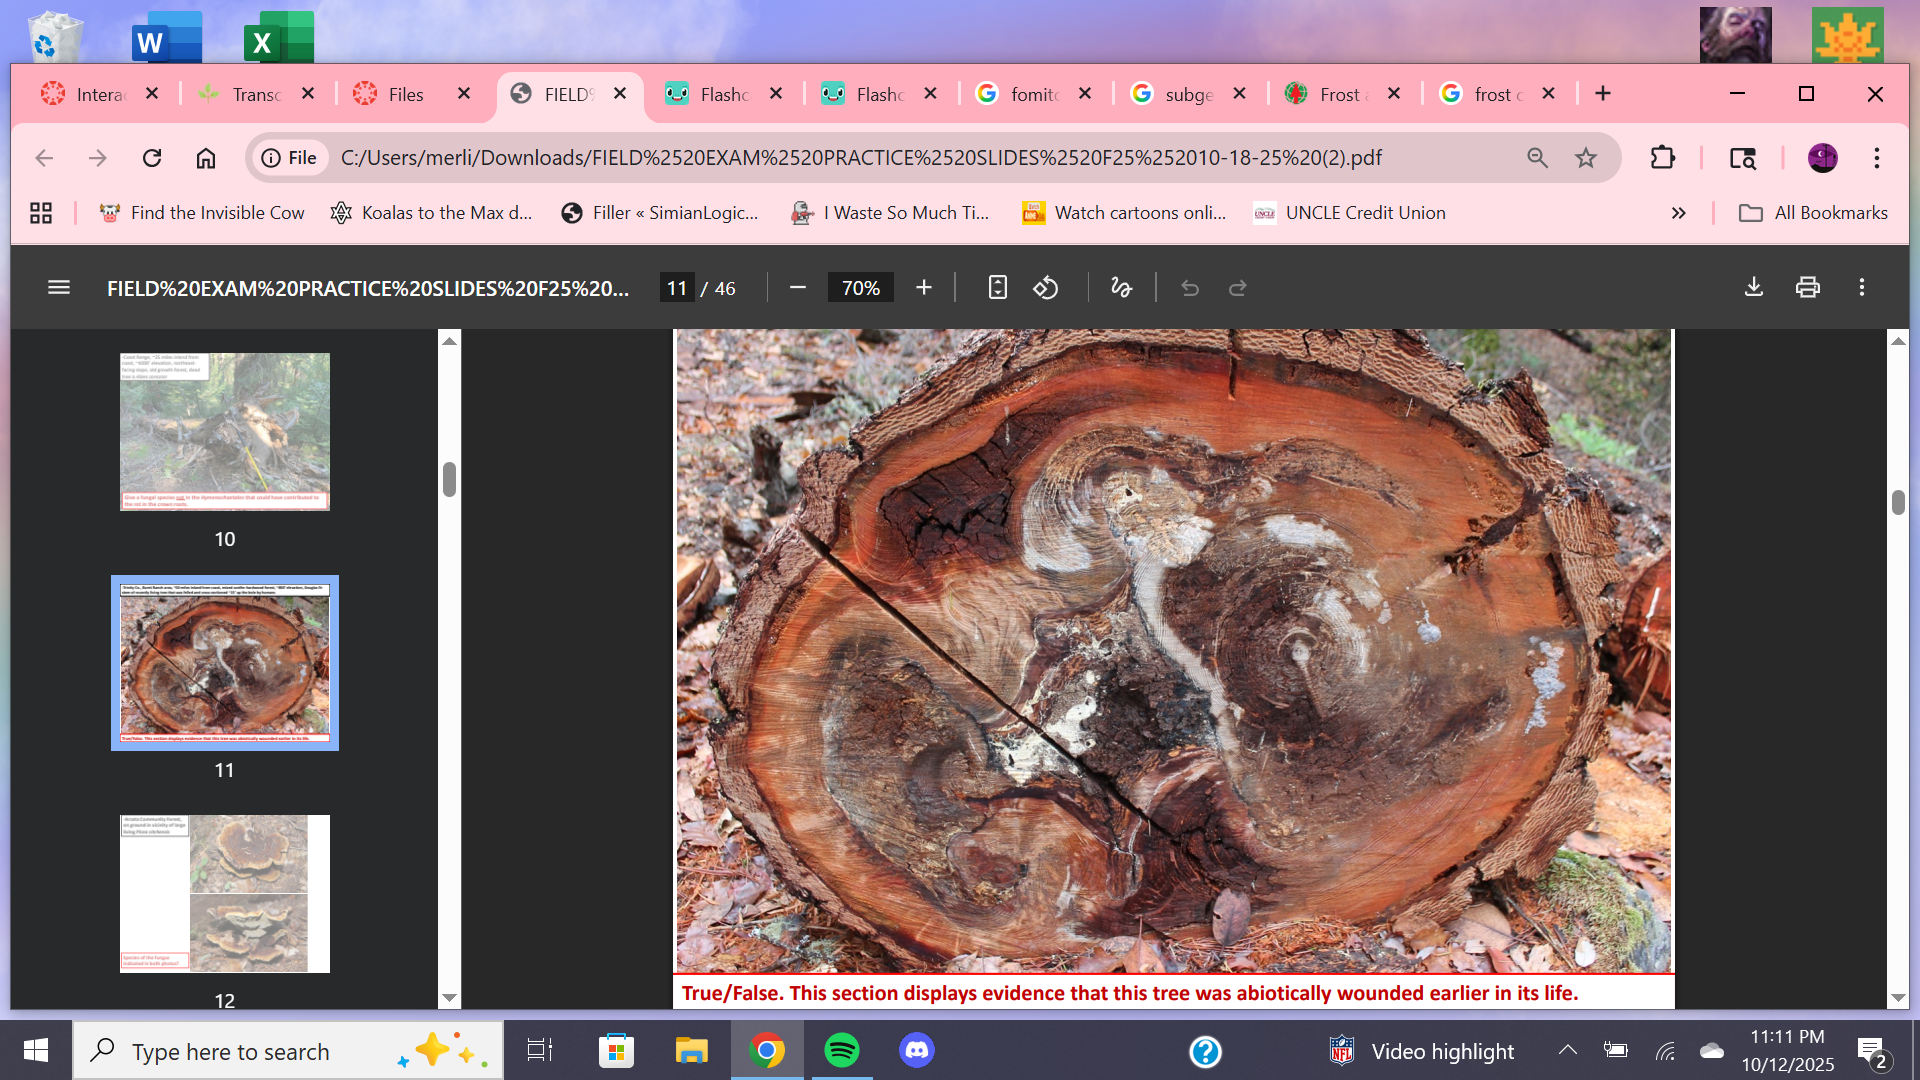The height and width of the screenshot is (1080, 1920).
Task: Open the Find the Invisible Cow bookmark
Action: [x=202, y=213]
